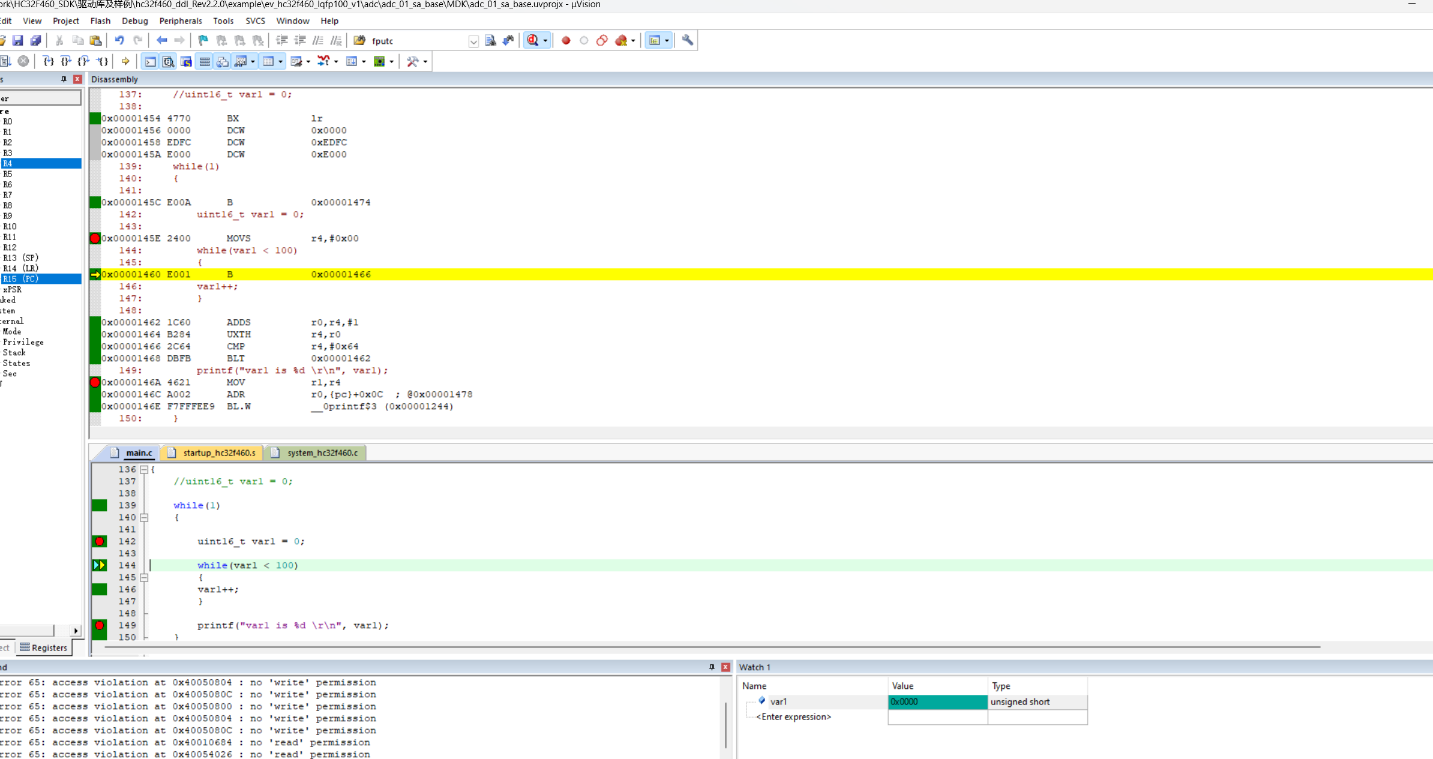
Task: Show next statement yellow arrow icon
Action: 126,62
